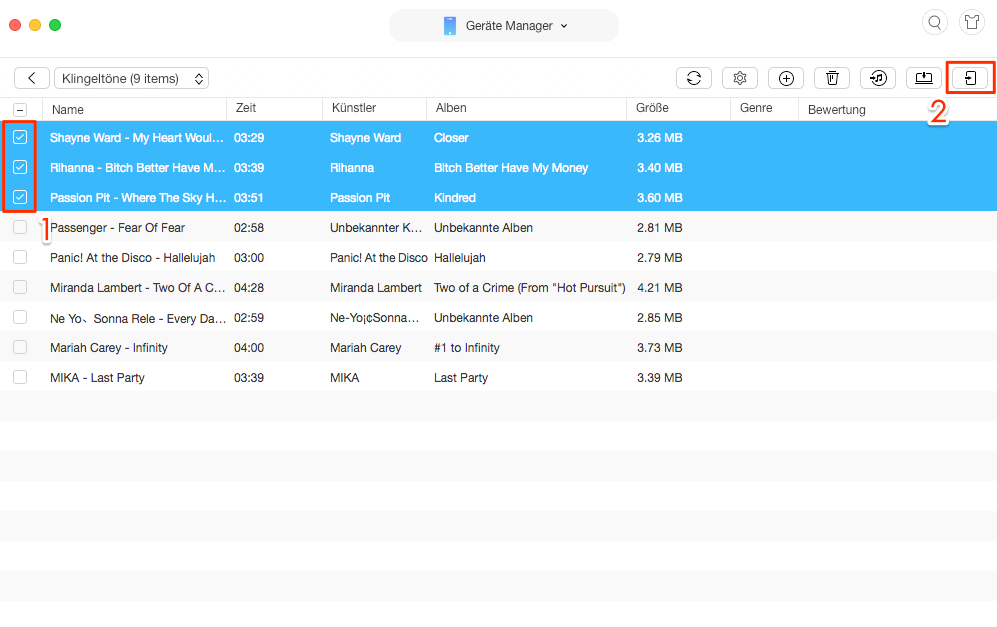997x627 pixels.
Task: Click artist cell 'Mariah Carey'
Action: (366, 348)
